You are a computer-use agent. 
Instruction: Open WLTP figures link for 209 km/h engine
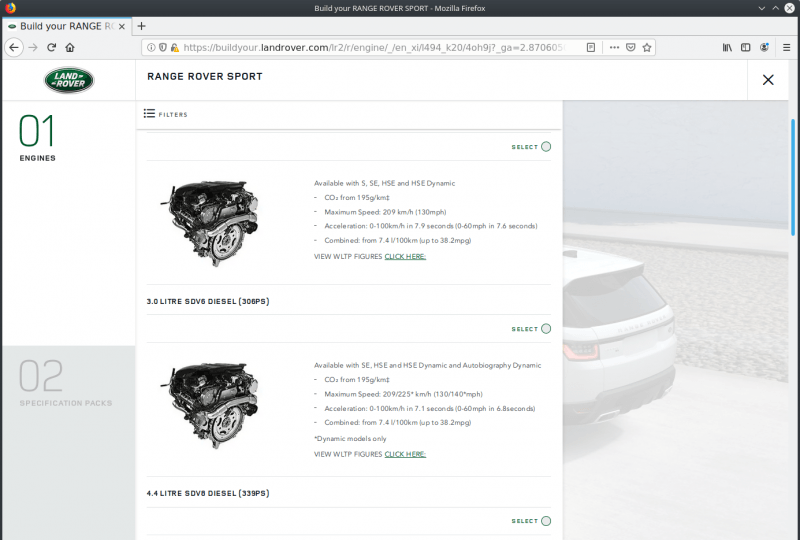click(x=405, y=257)
